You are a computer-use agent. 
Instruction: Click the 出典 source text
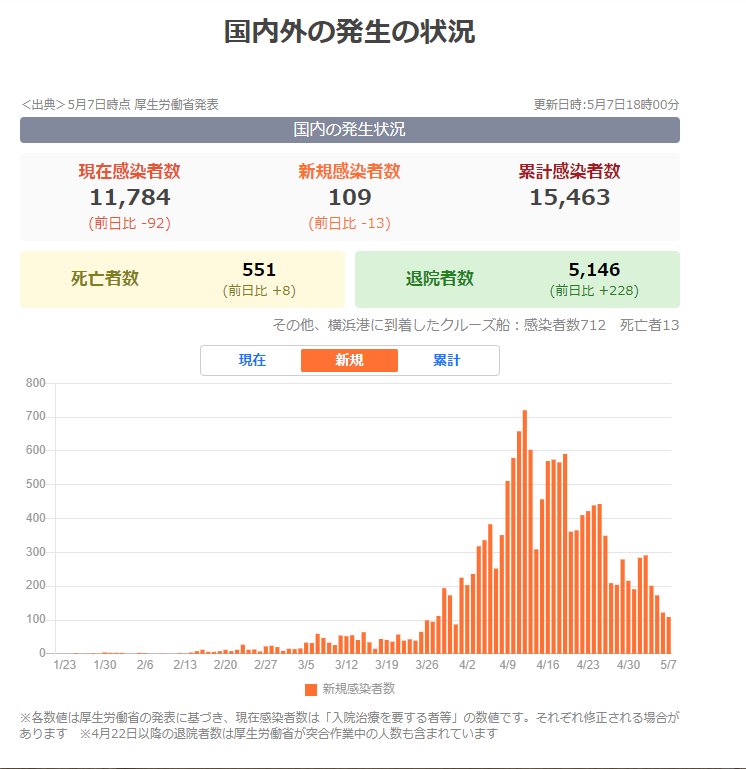[120, 104]
